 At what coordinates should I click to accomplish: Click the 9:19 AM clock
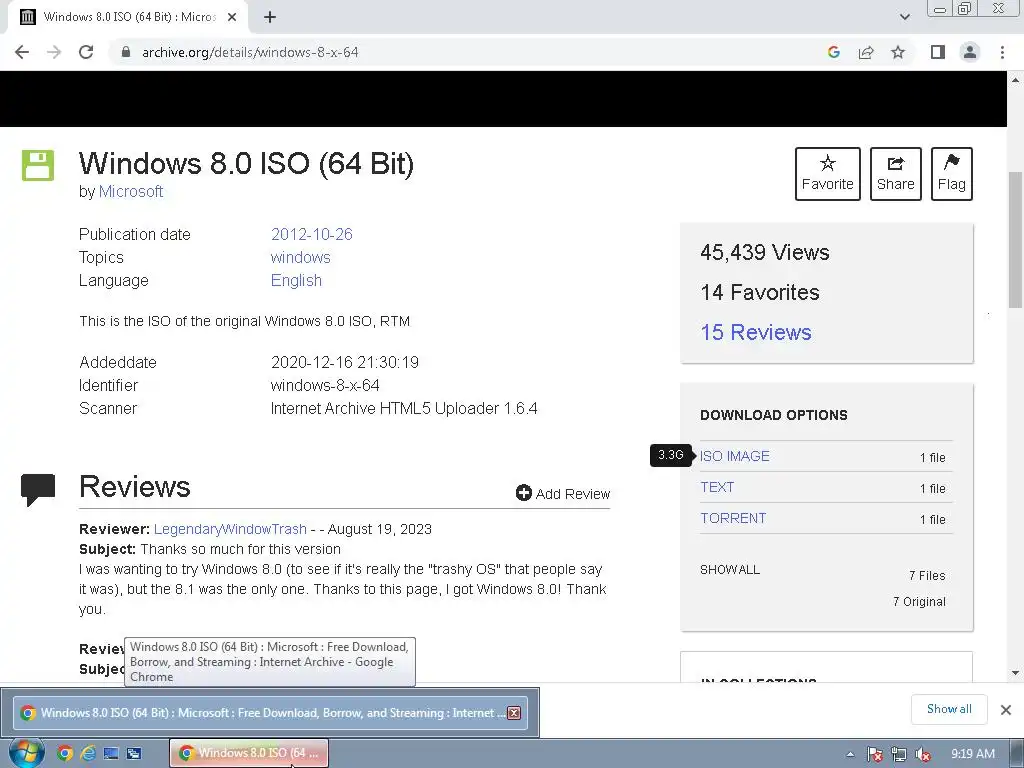click(x=972, y=754)
